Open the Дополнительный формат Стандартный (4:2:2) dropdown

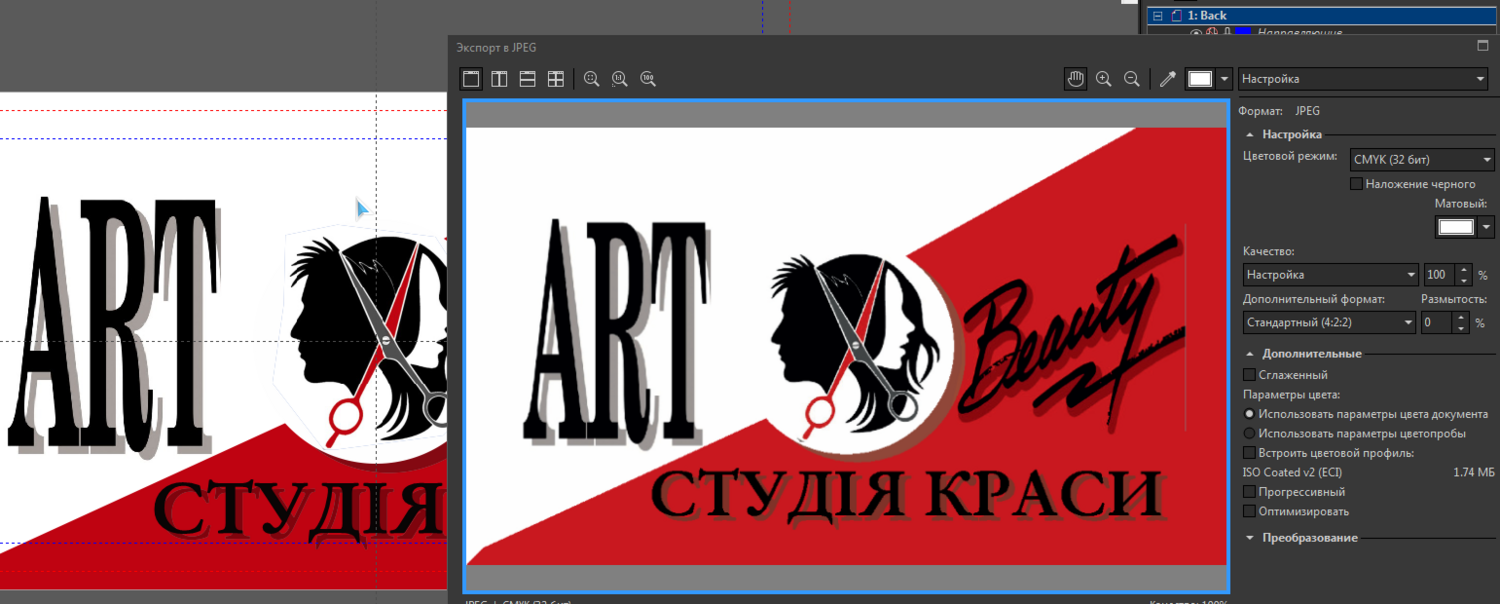click(1329, 322)
